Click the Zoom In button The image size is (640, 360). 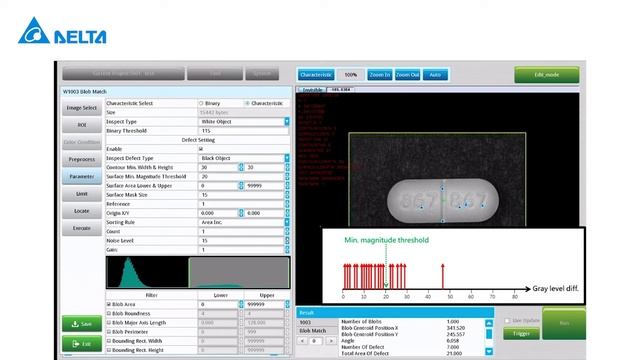380,75
